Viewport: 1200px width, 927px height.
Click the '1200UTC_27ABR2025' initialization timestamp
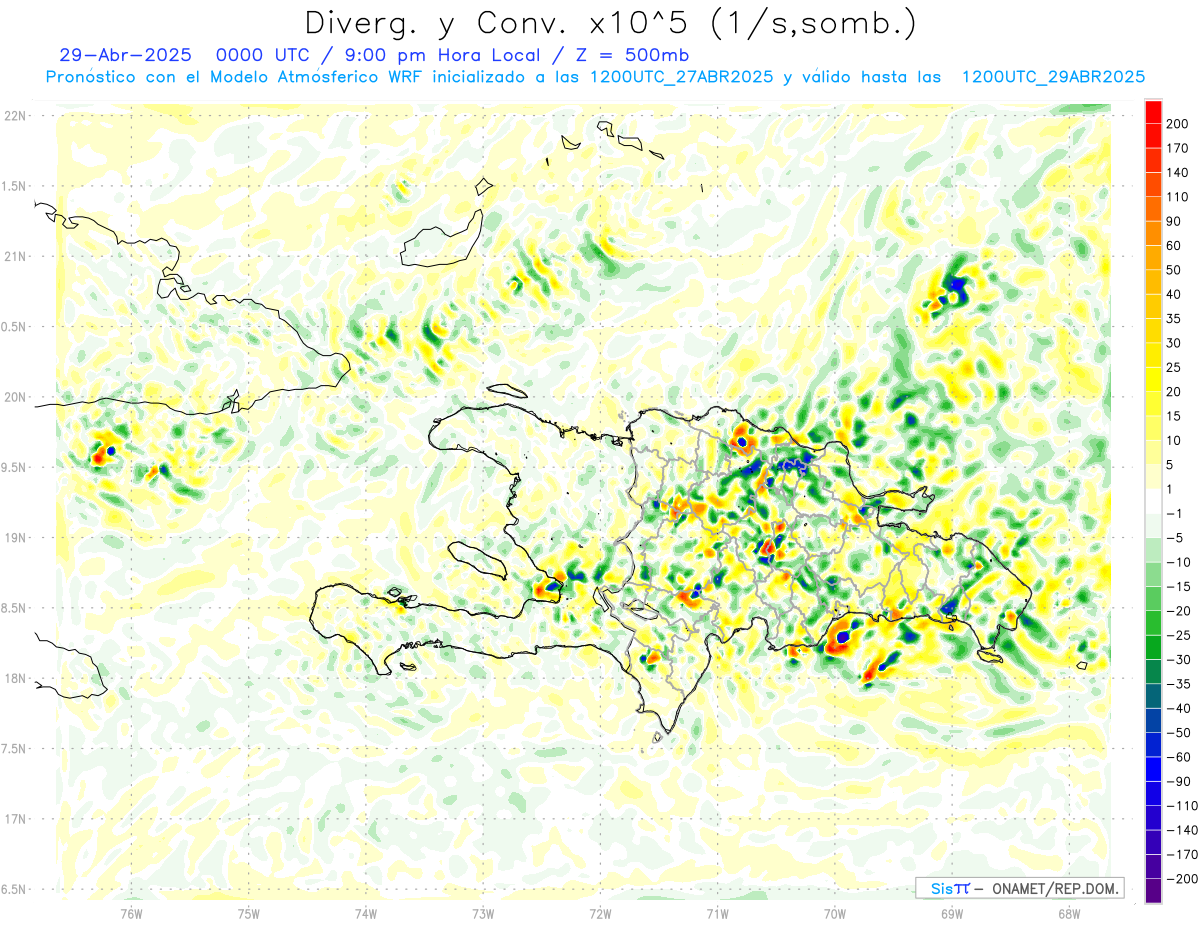(x=681, y=77)
